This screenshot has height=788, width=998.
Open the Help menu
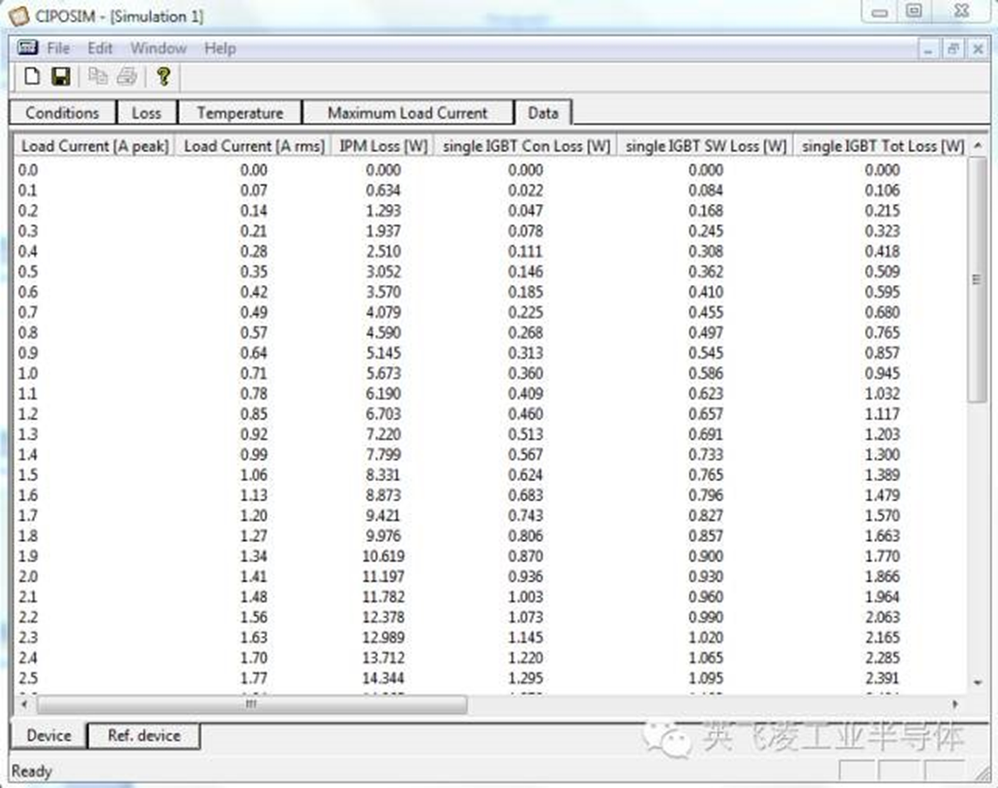tap(220, 48)
